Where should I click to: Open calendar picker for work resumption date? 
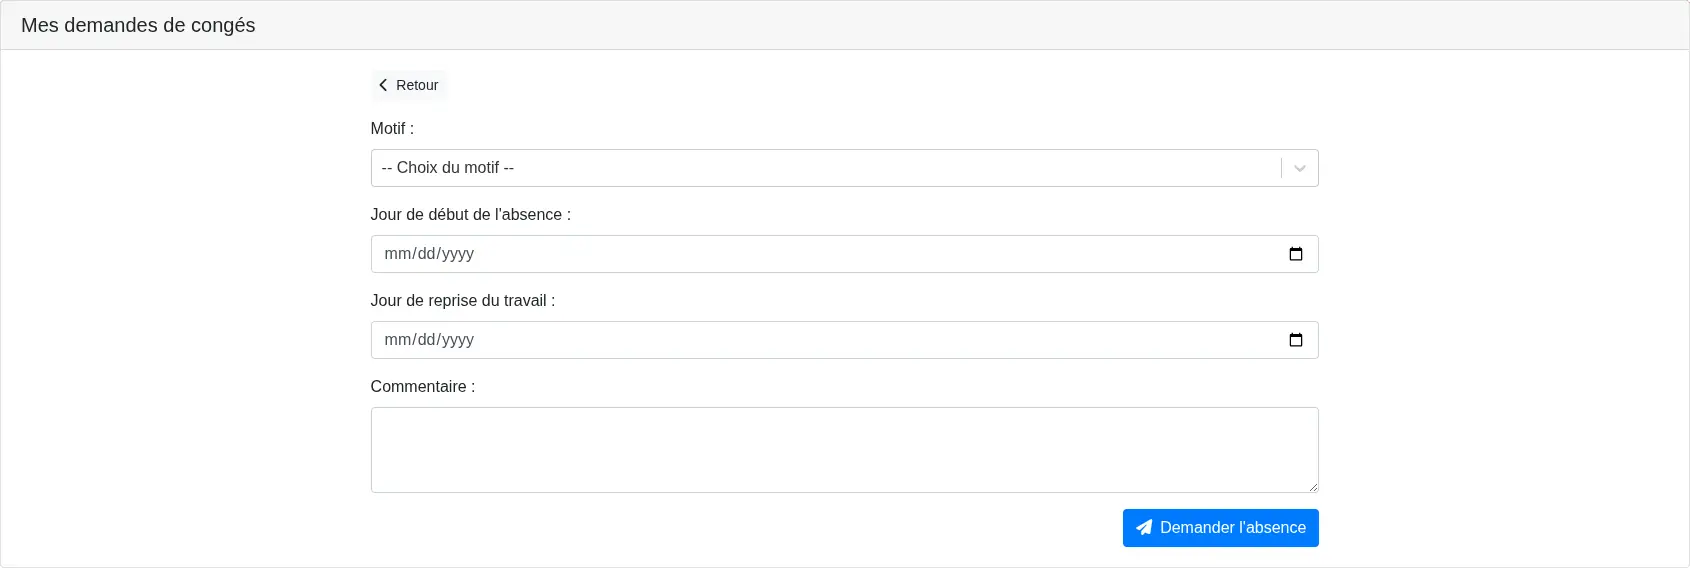(x=1295, y=340)
